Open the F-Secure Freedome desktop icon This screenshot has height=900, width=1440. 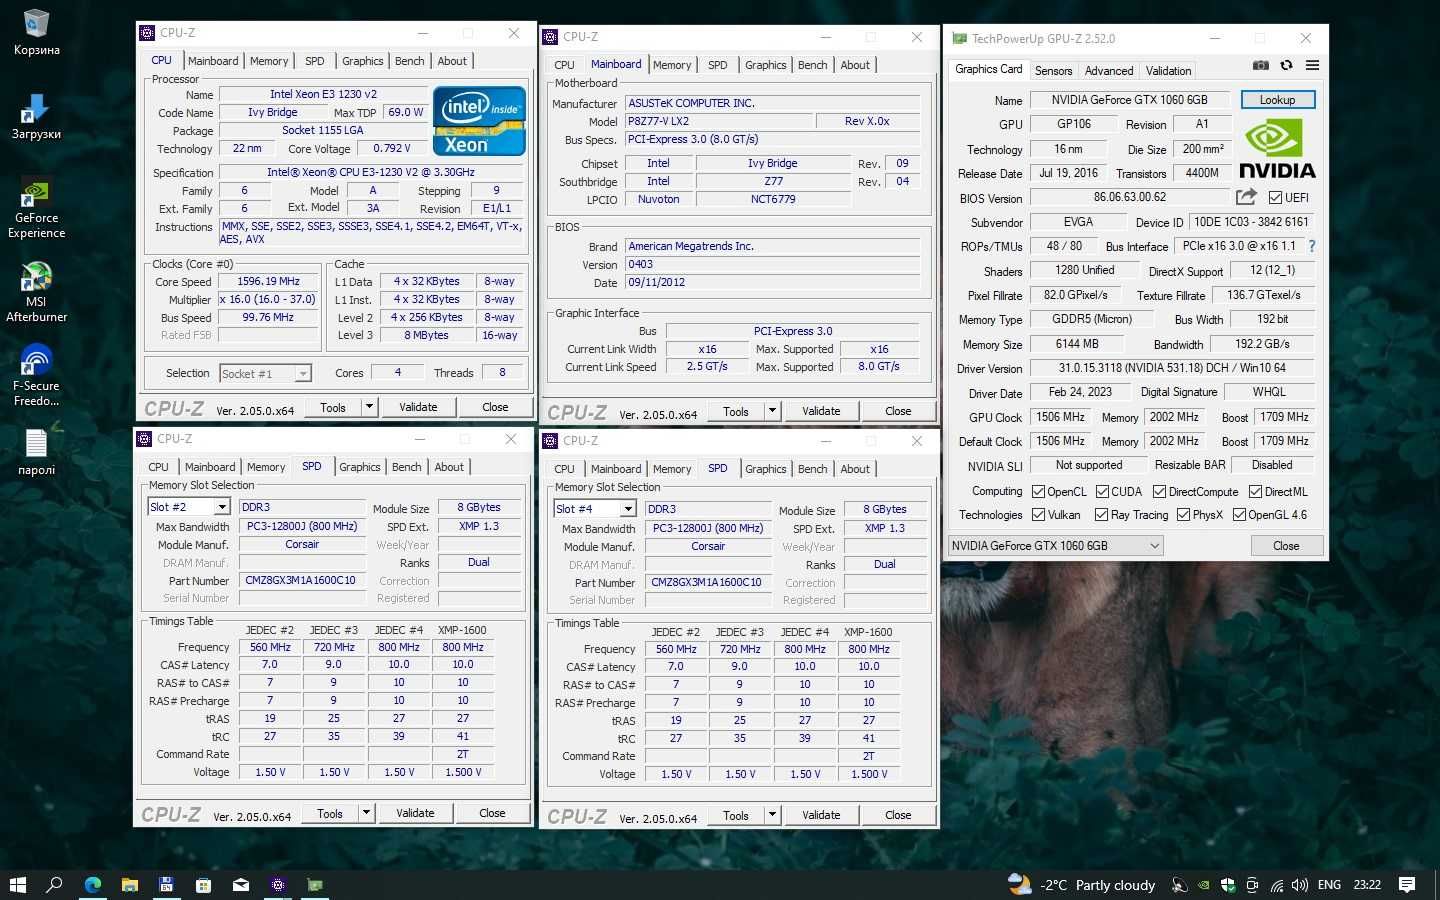(36, 375)
